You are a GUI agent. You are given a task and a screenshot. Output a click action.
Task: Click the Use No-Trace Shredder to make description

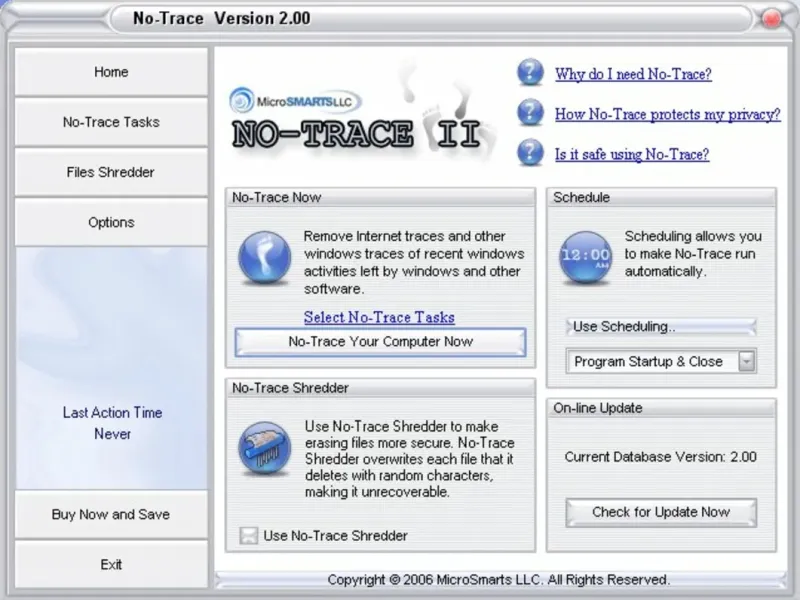click(409, 459)
